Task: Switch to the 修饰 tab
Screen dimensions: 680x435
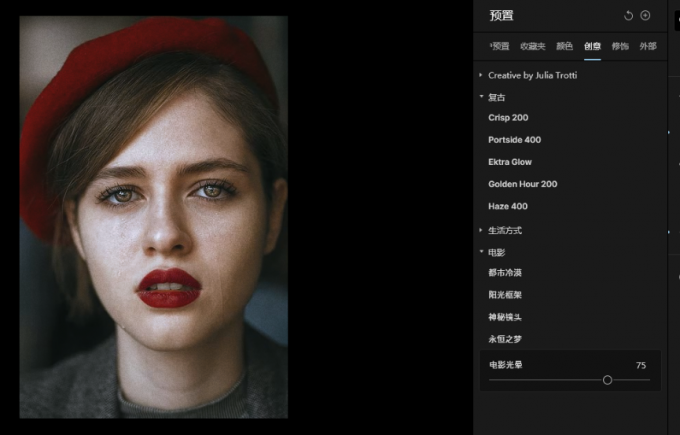Action: [x=620, y=46]
